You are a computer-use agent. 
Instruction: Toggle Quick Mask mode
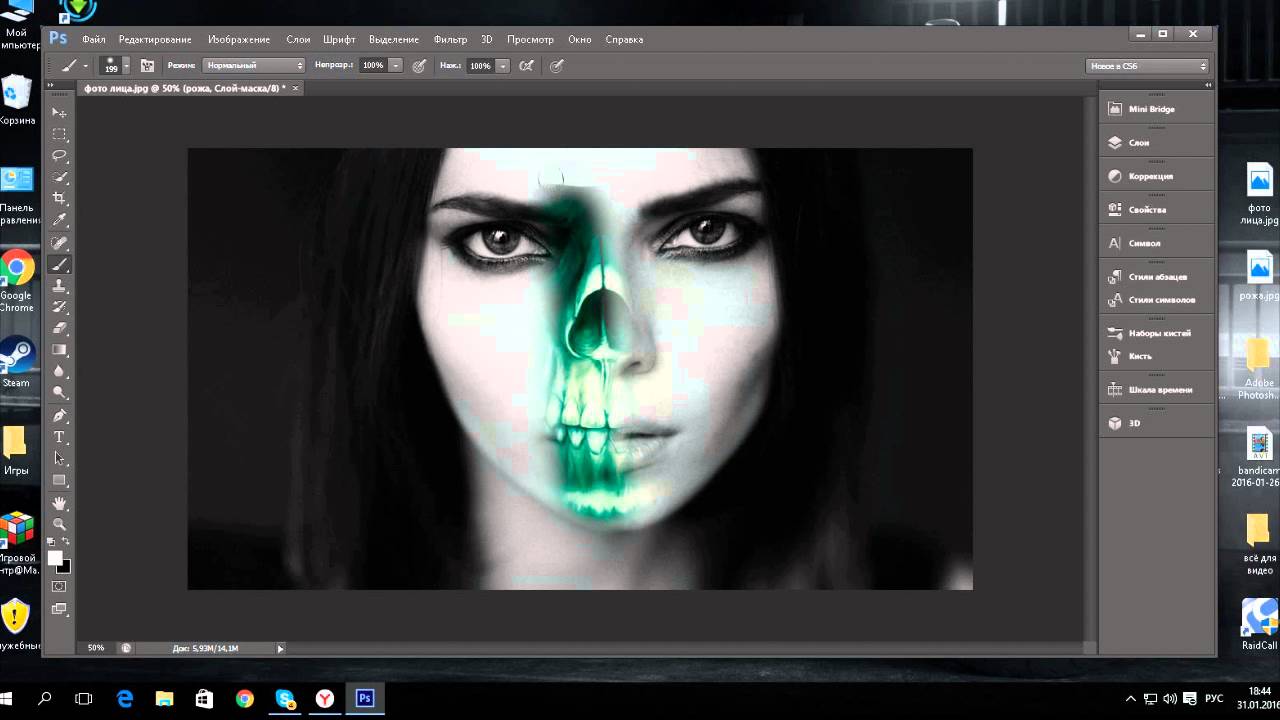click(x=60, y=586)
